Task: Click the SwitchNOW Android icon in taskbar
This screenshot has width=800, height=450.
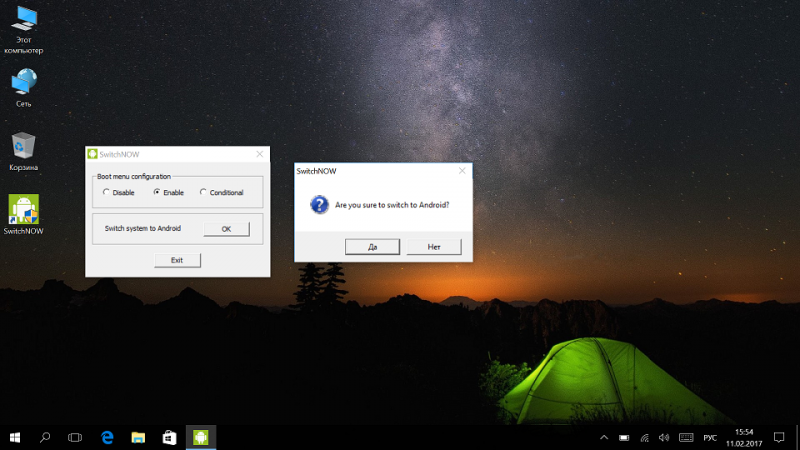Action: [x=200, y=437]
